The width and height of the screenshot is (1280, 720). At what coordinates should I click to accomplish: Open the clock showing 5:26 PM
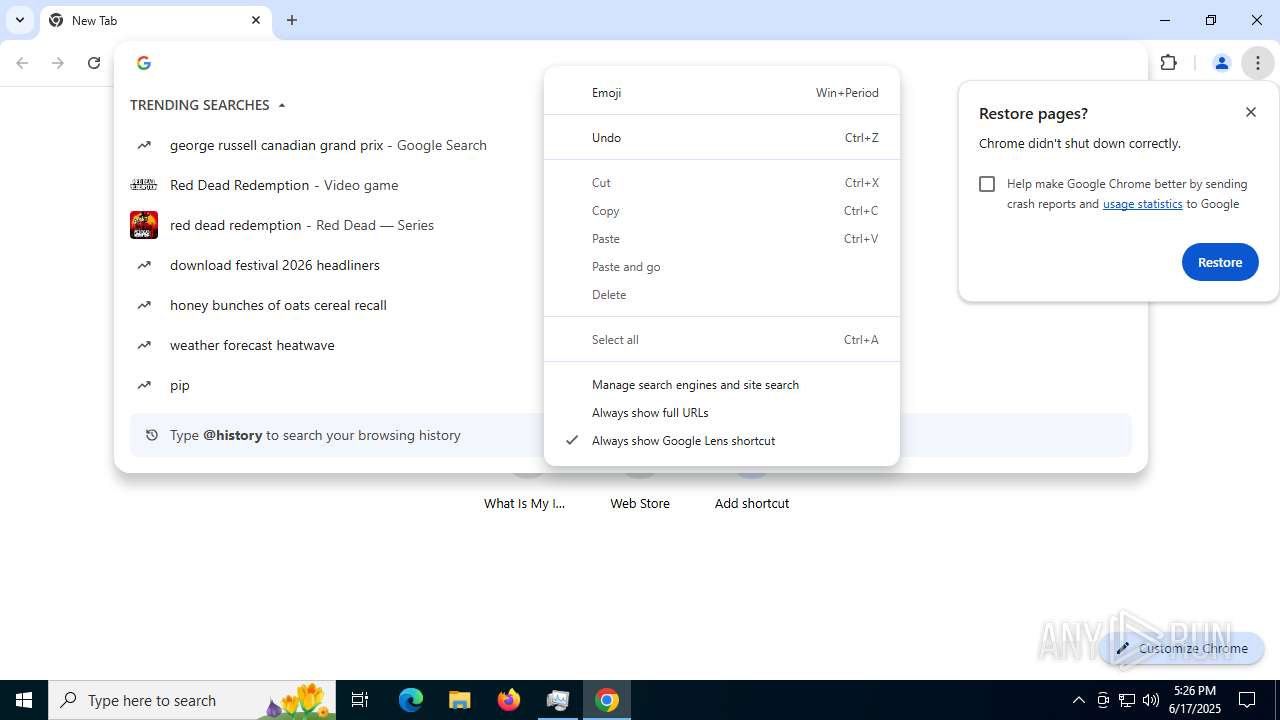[x=1196, y=700]
